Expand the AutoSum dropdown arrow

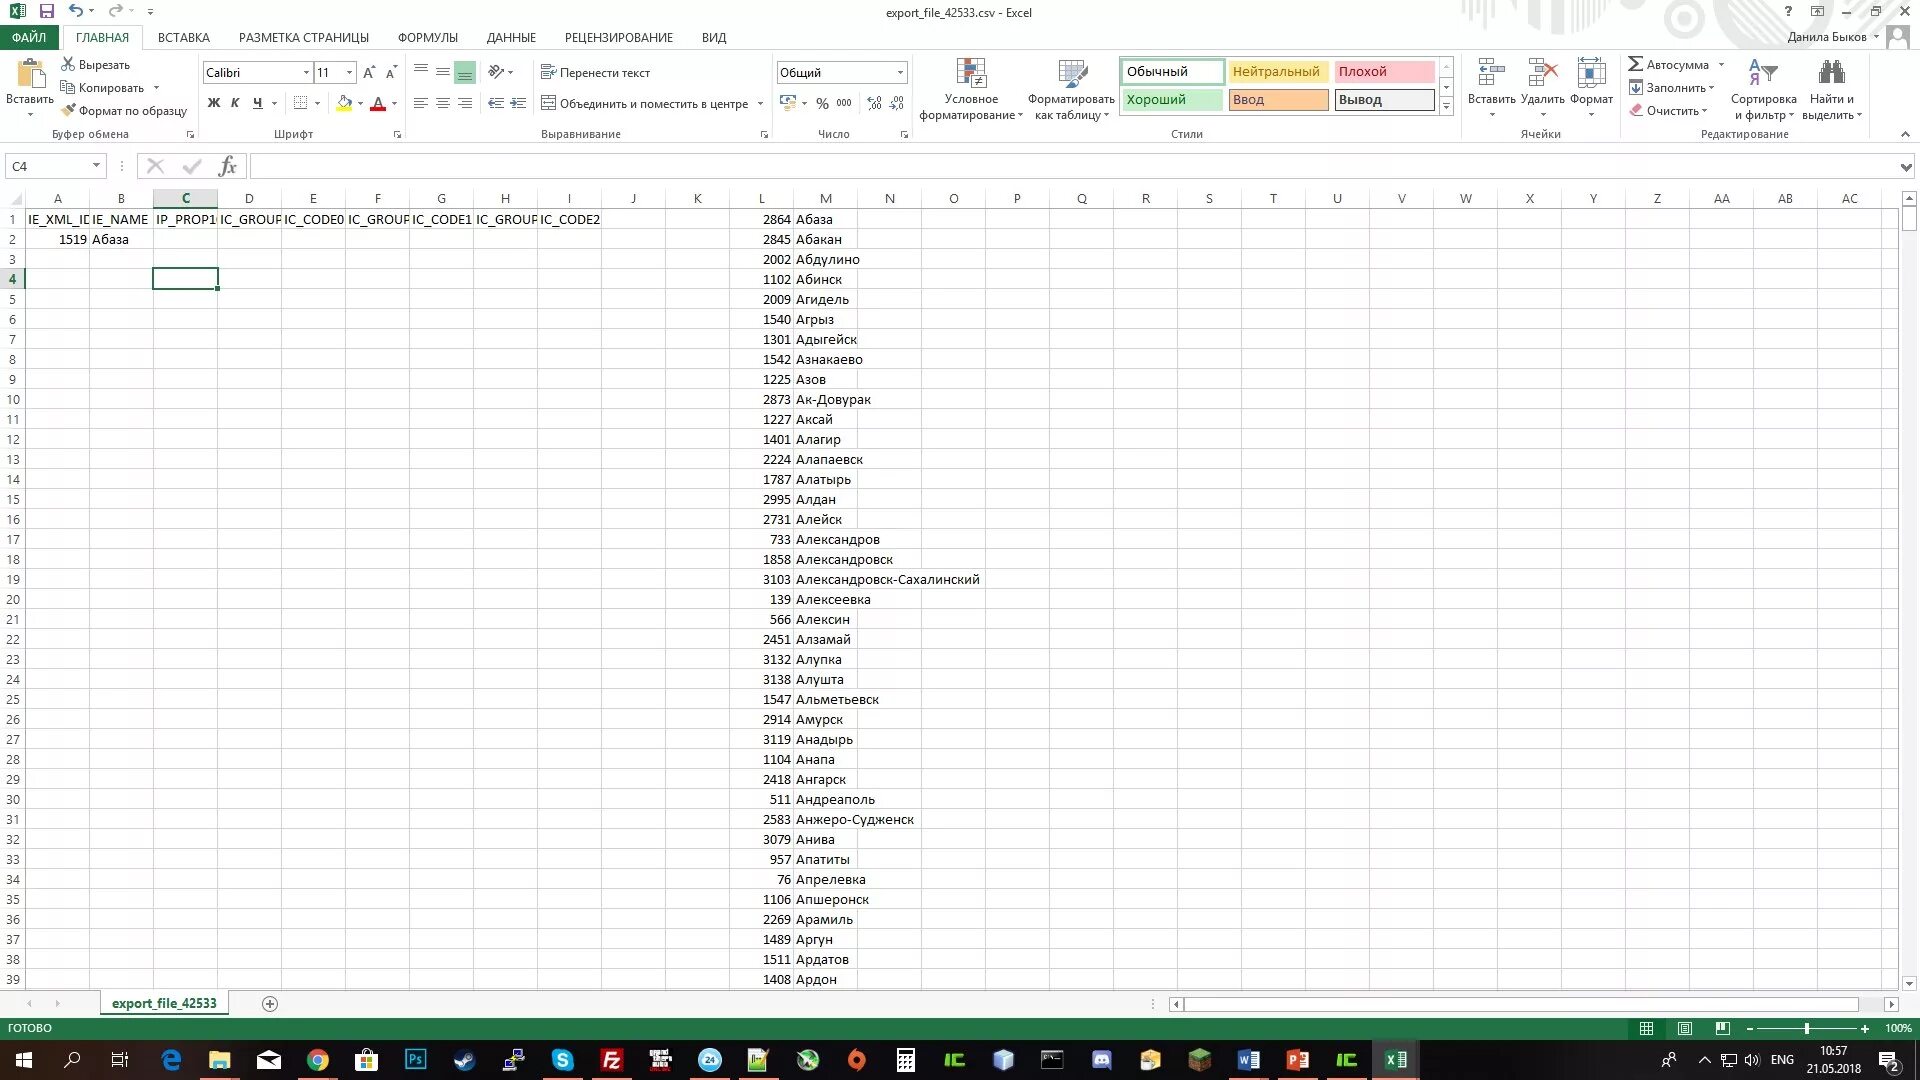1721,65
